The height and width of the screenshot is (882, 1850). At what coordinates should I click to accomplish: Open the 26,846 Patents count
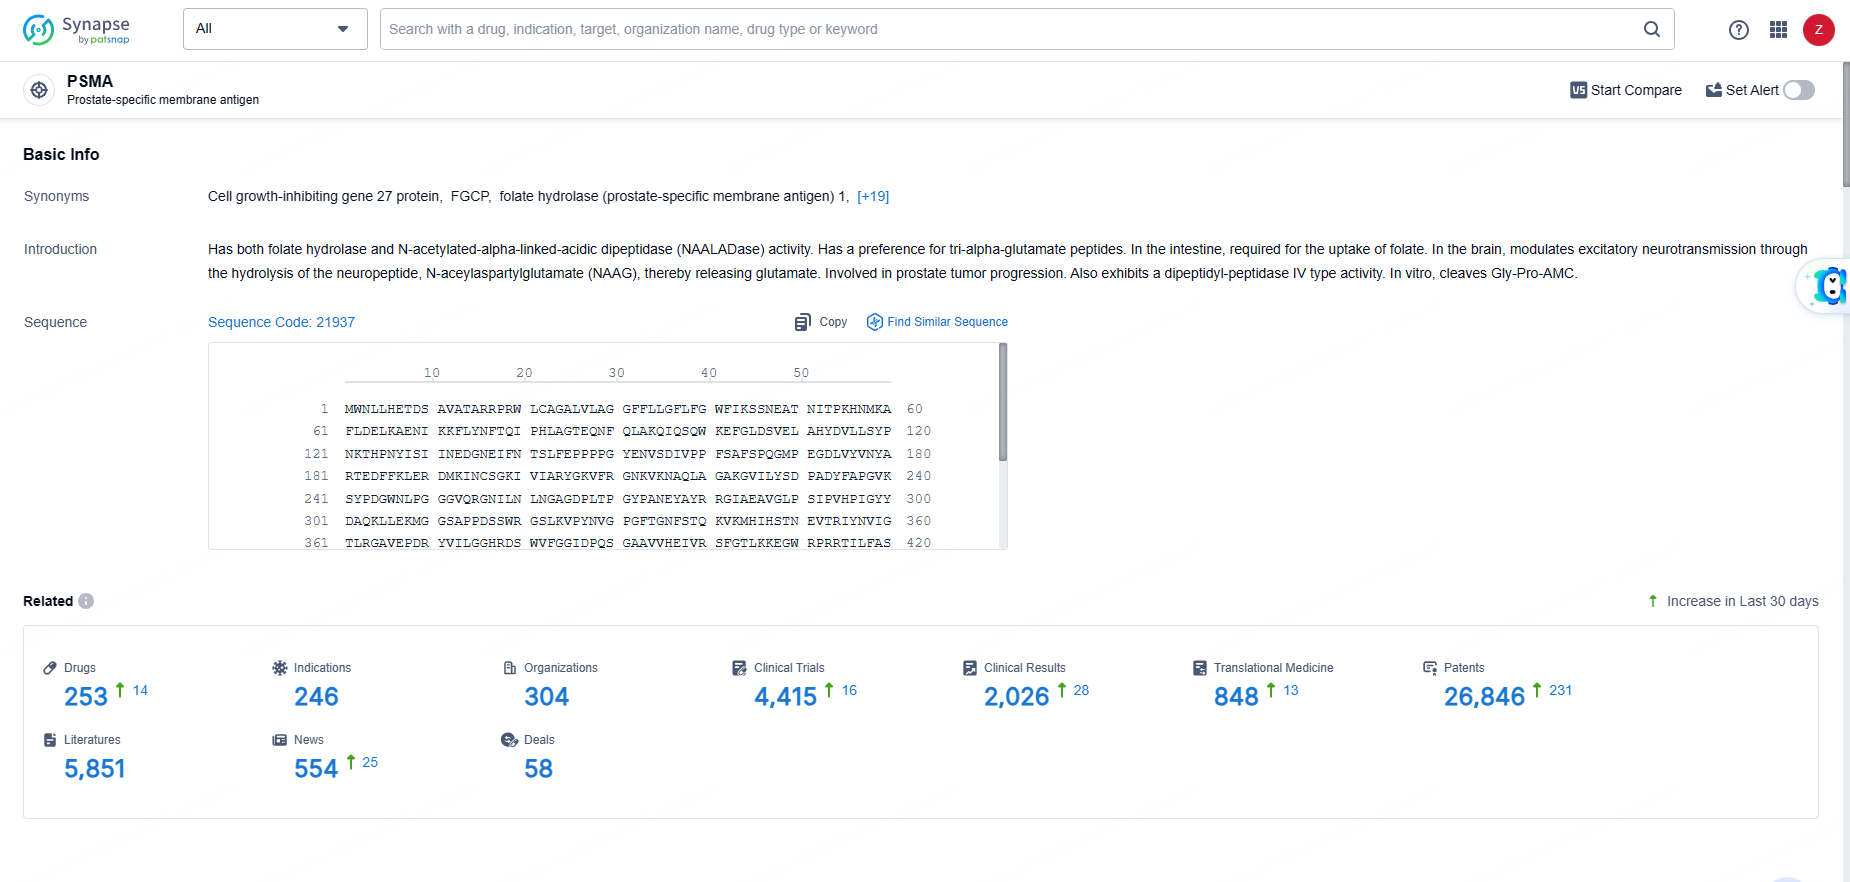[1484, 697]
